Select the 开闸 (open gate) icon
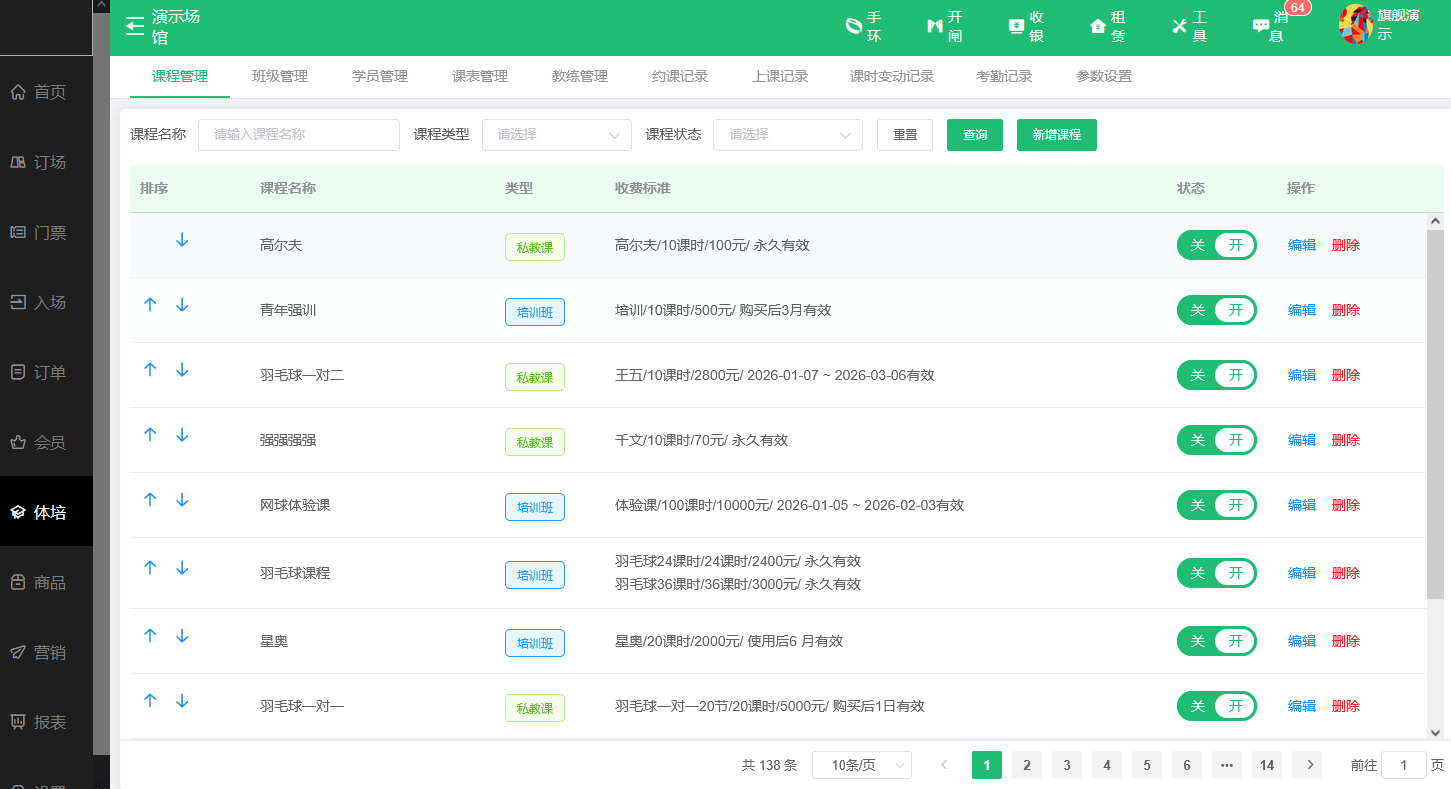Viewport: 1451px width, 789px height. click(x=943, y=27)
